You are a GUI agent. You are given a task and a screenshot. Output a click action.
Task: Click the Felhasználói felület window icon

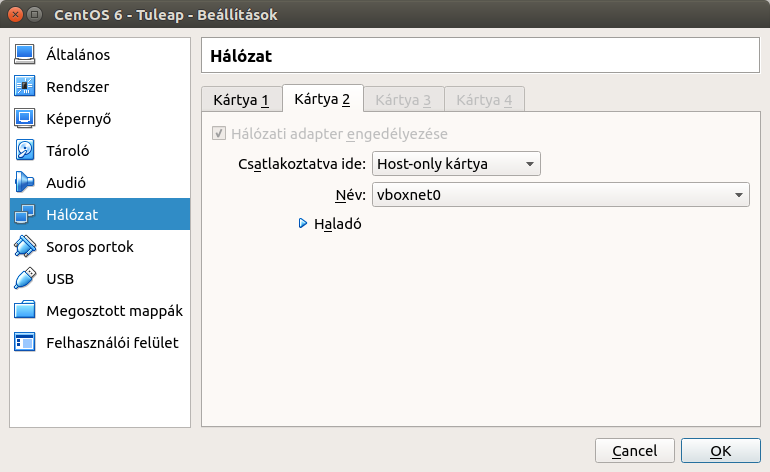[25, 342]
